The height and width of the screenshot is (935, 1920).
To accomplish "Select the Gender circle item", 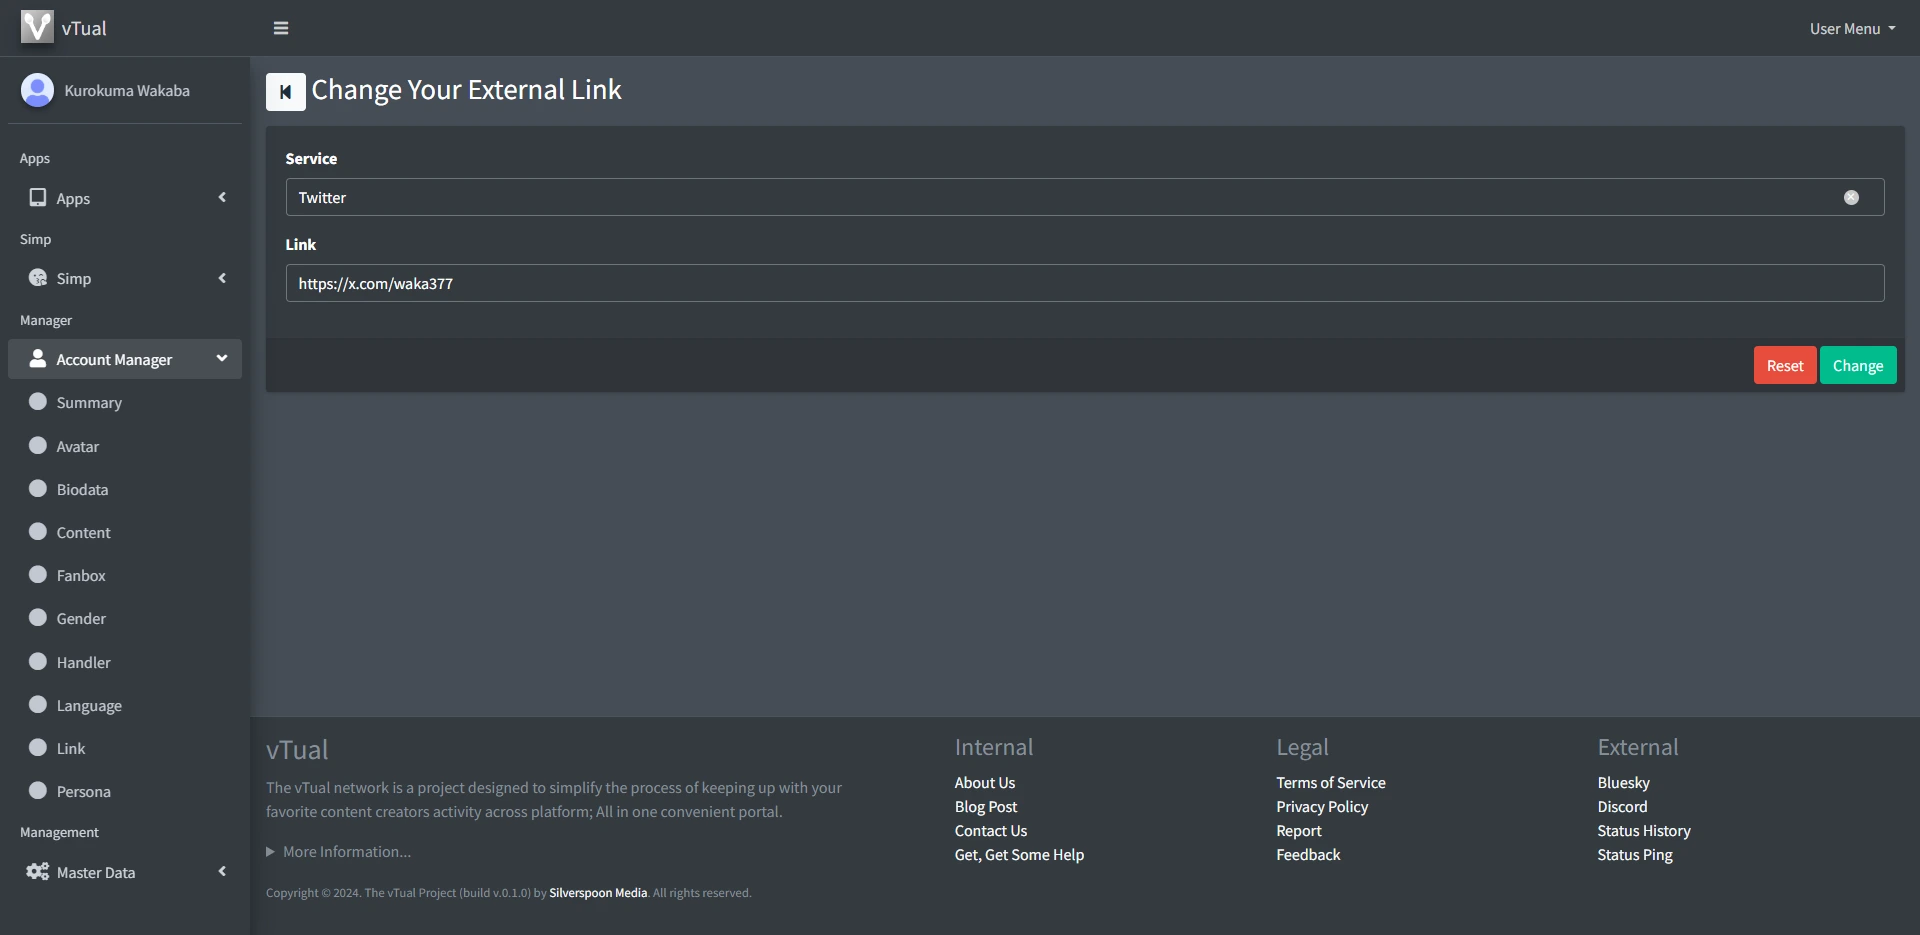I will [38, 618].
